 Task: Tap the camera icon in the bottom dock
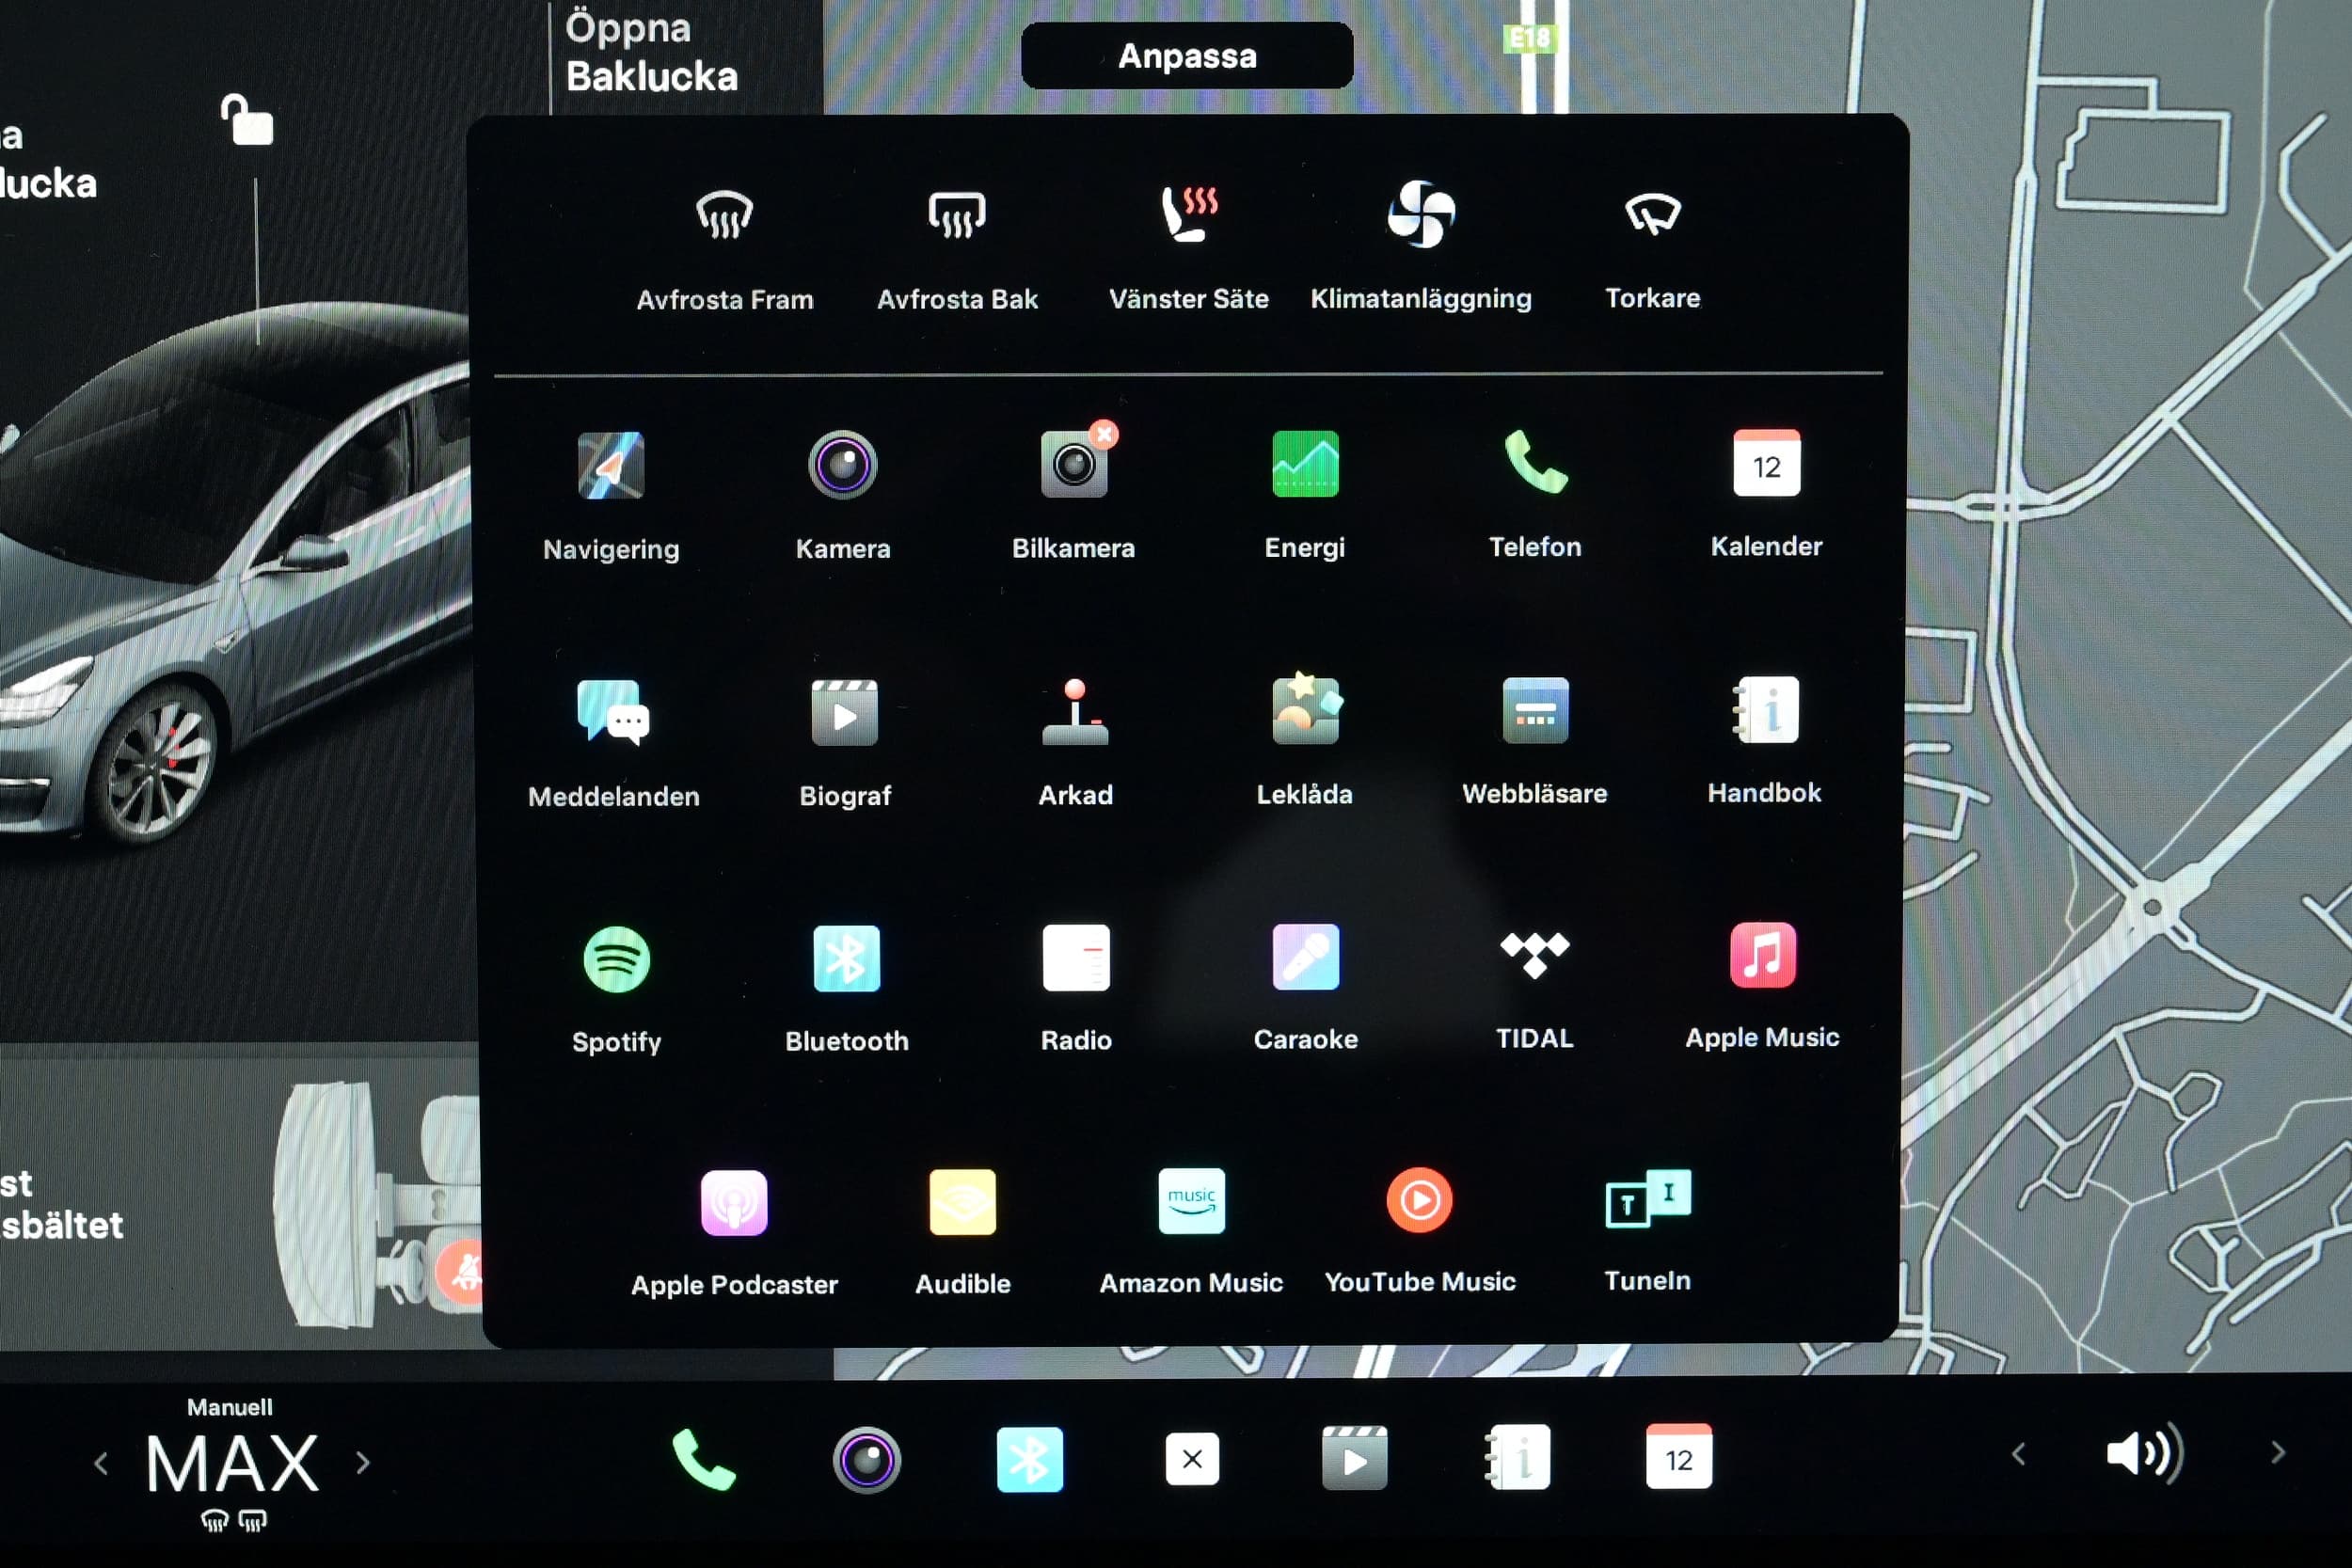(867, 1460)
